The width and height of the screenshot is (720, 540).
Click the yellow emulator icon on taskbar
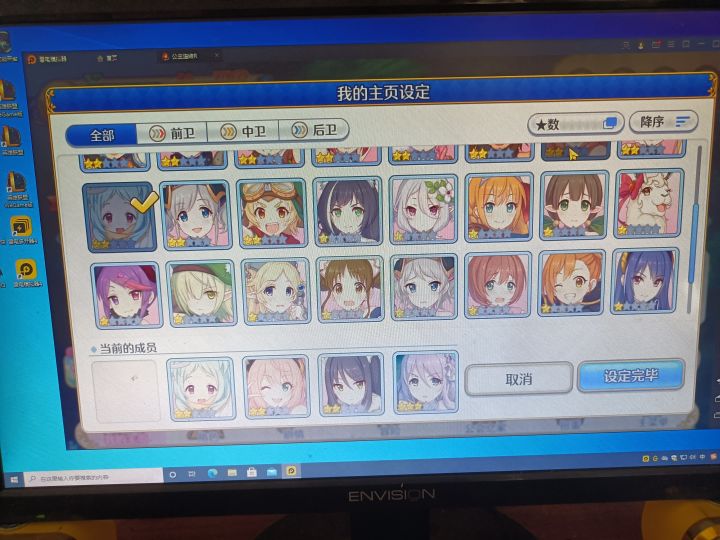coord(291,471)
